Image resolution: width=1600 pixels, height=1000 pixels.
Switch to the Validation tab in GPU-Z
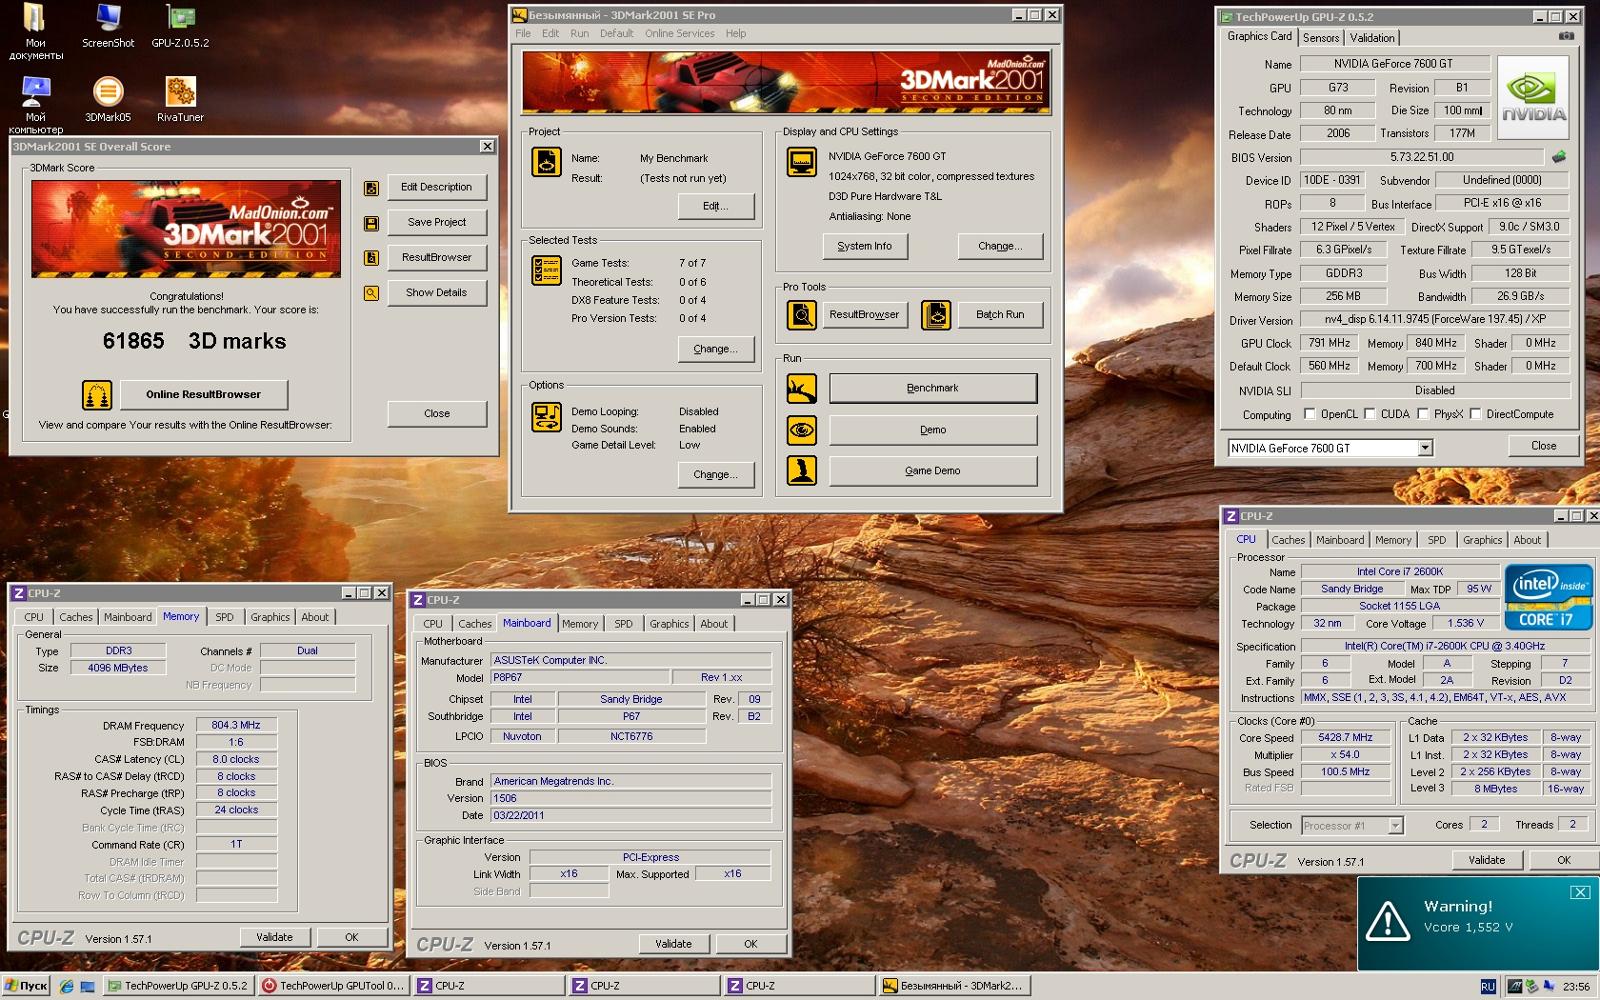(x=1371, y=38)
